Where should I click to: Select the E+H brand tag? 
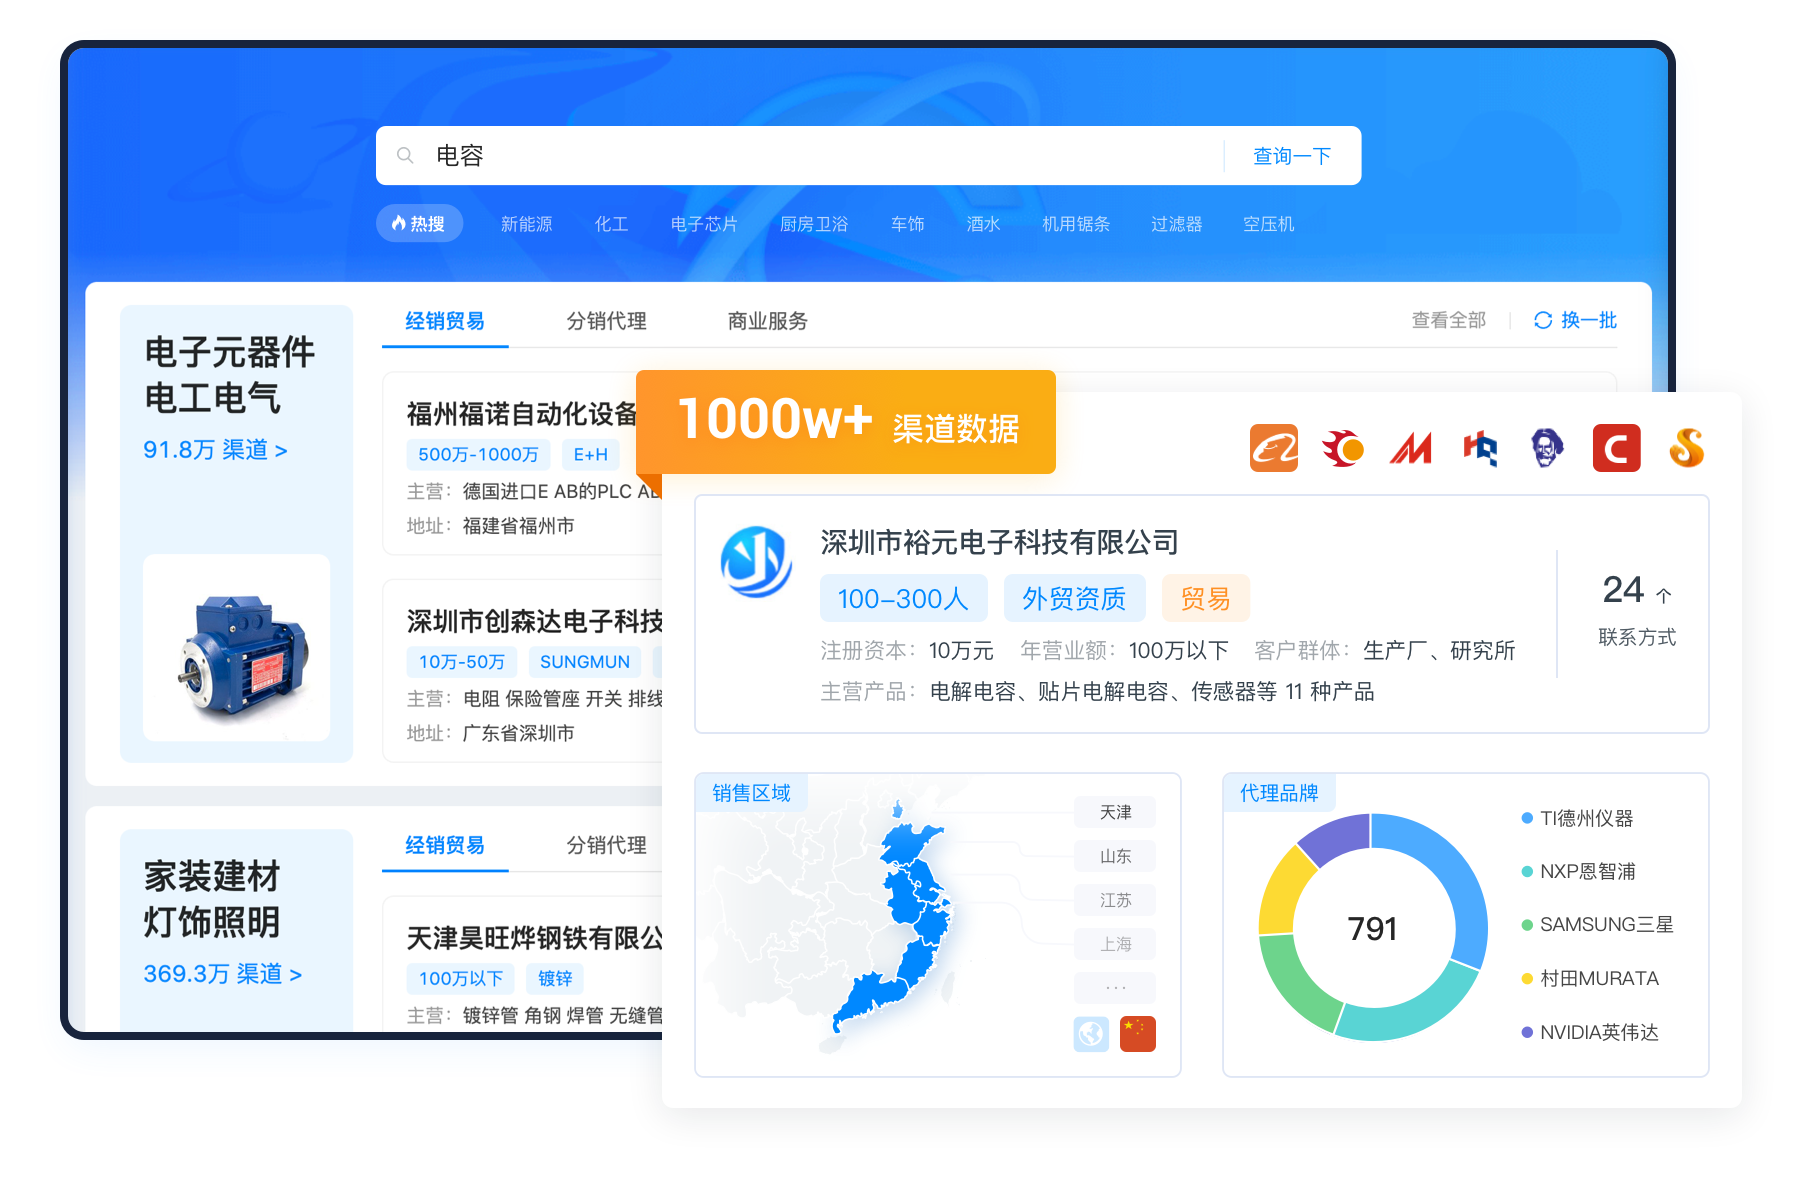[591, 455]
